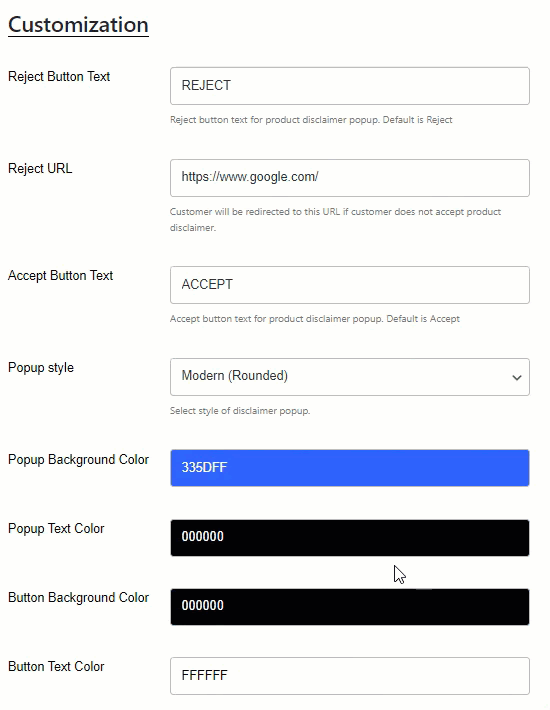Click the Popup Background Color label
This screenshot has width=550, height=710.
point(78,460)
